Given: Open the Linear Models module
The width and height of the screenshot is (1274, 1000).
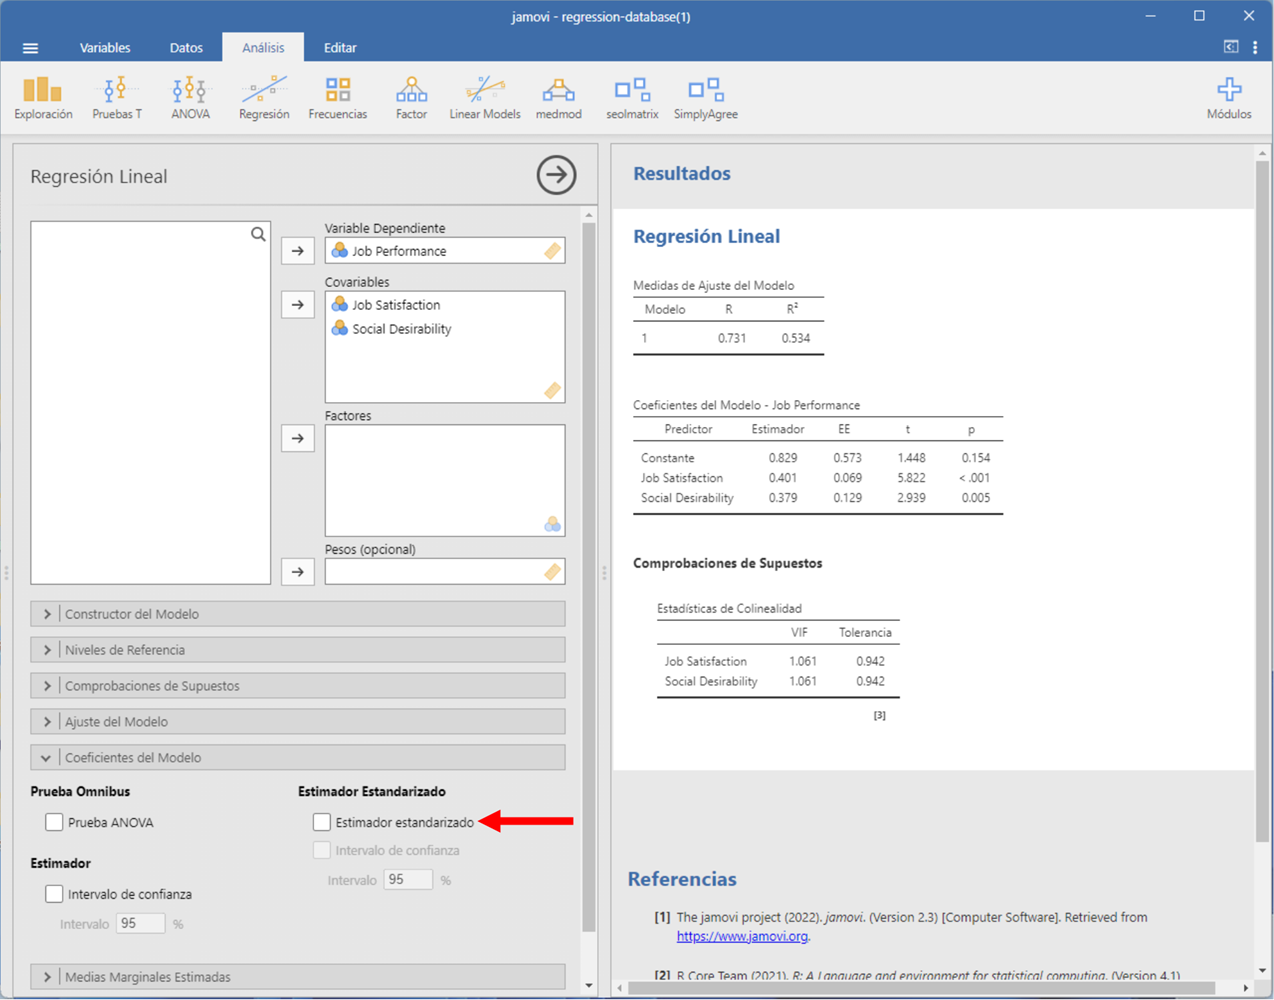Looking at the screenshot, I should pyautogui.click(x=485, y=98).
